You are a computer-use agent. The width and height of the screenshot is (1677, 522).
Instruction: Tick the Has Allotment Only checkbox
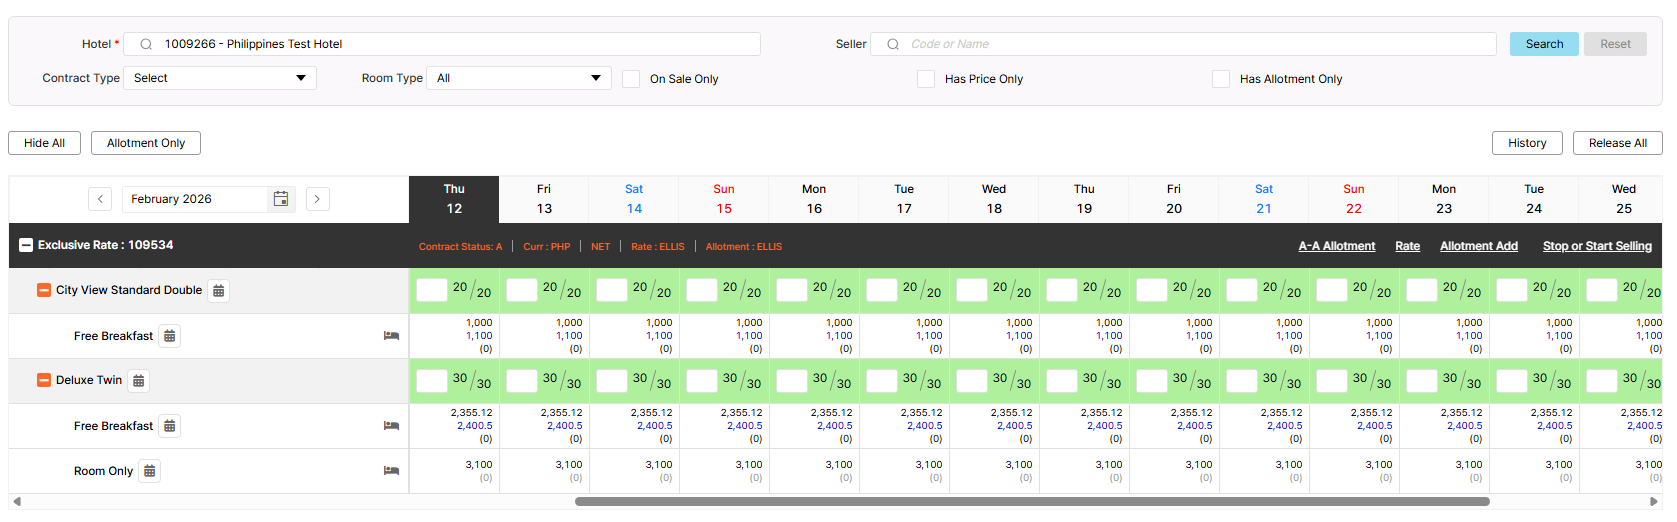1221,79
